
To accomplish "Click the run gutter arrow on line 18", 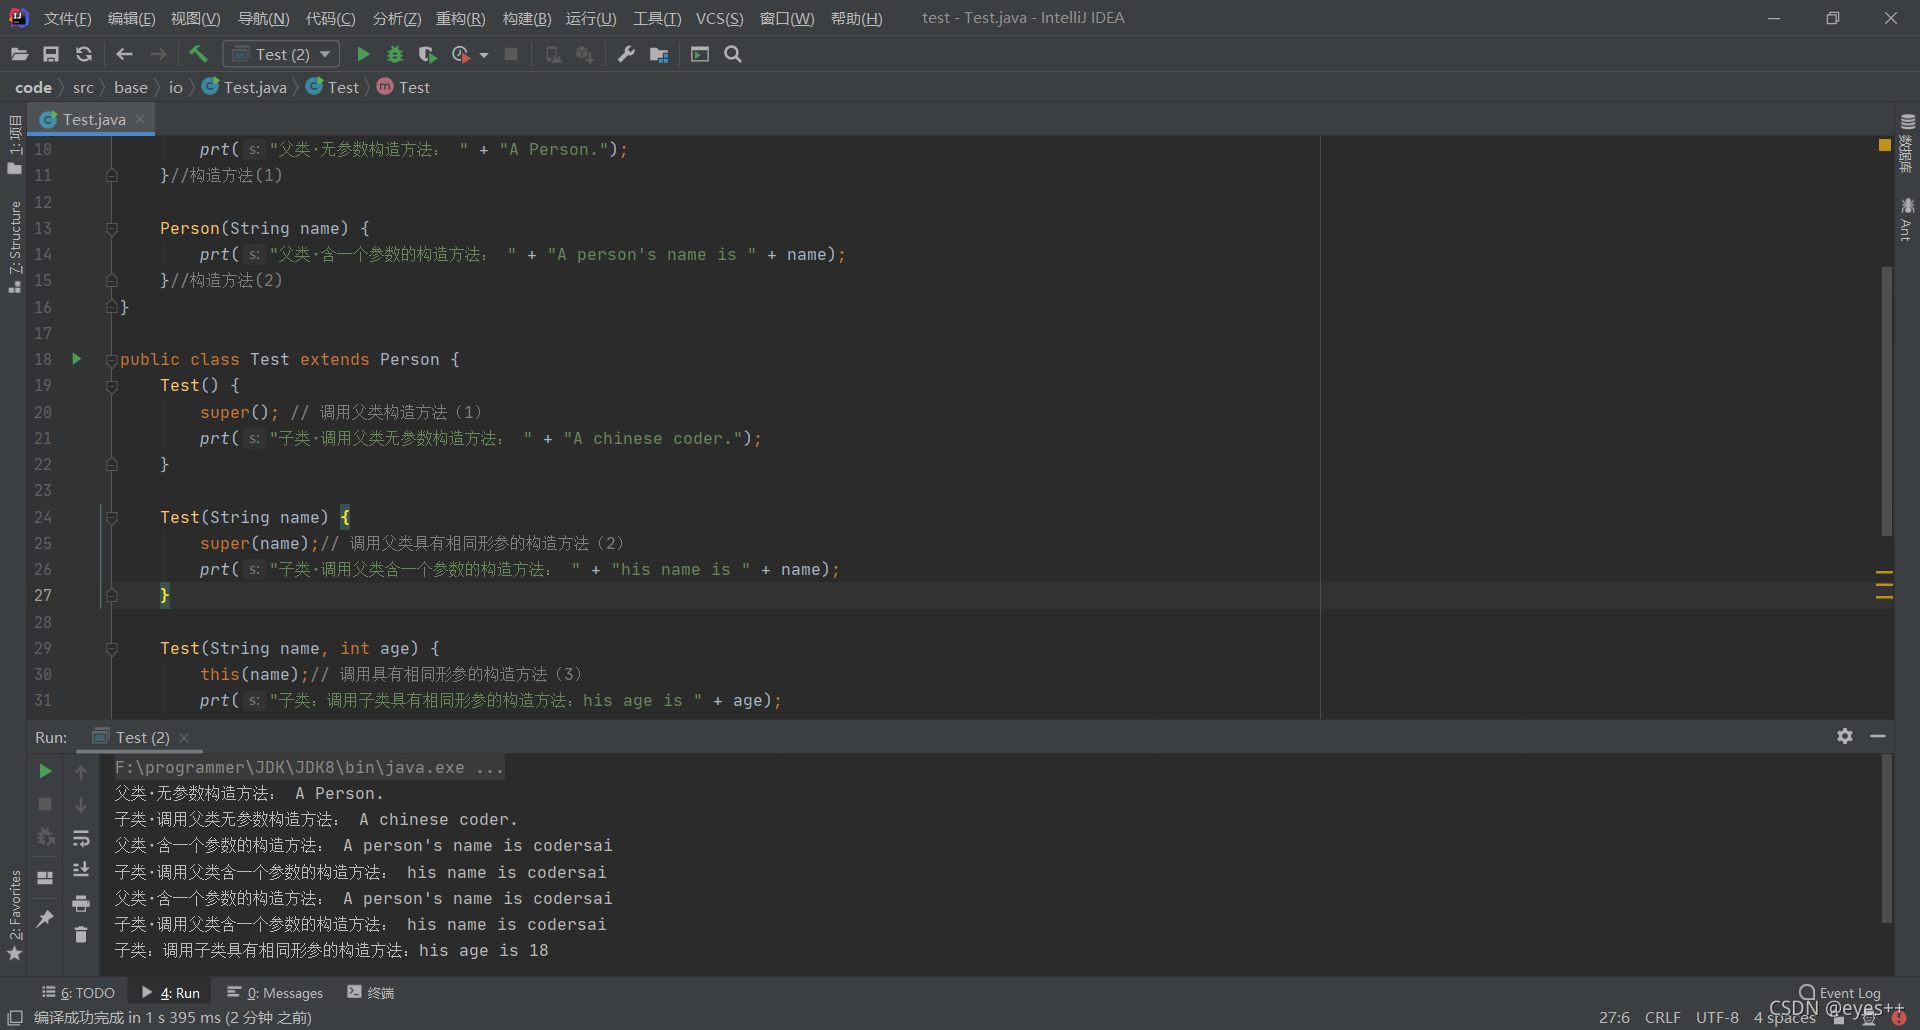I will [76, 359].
